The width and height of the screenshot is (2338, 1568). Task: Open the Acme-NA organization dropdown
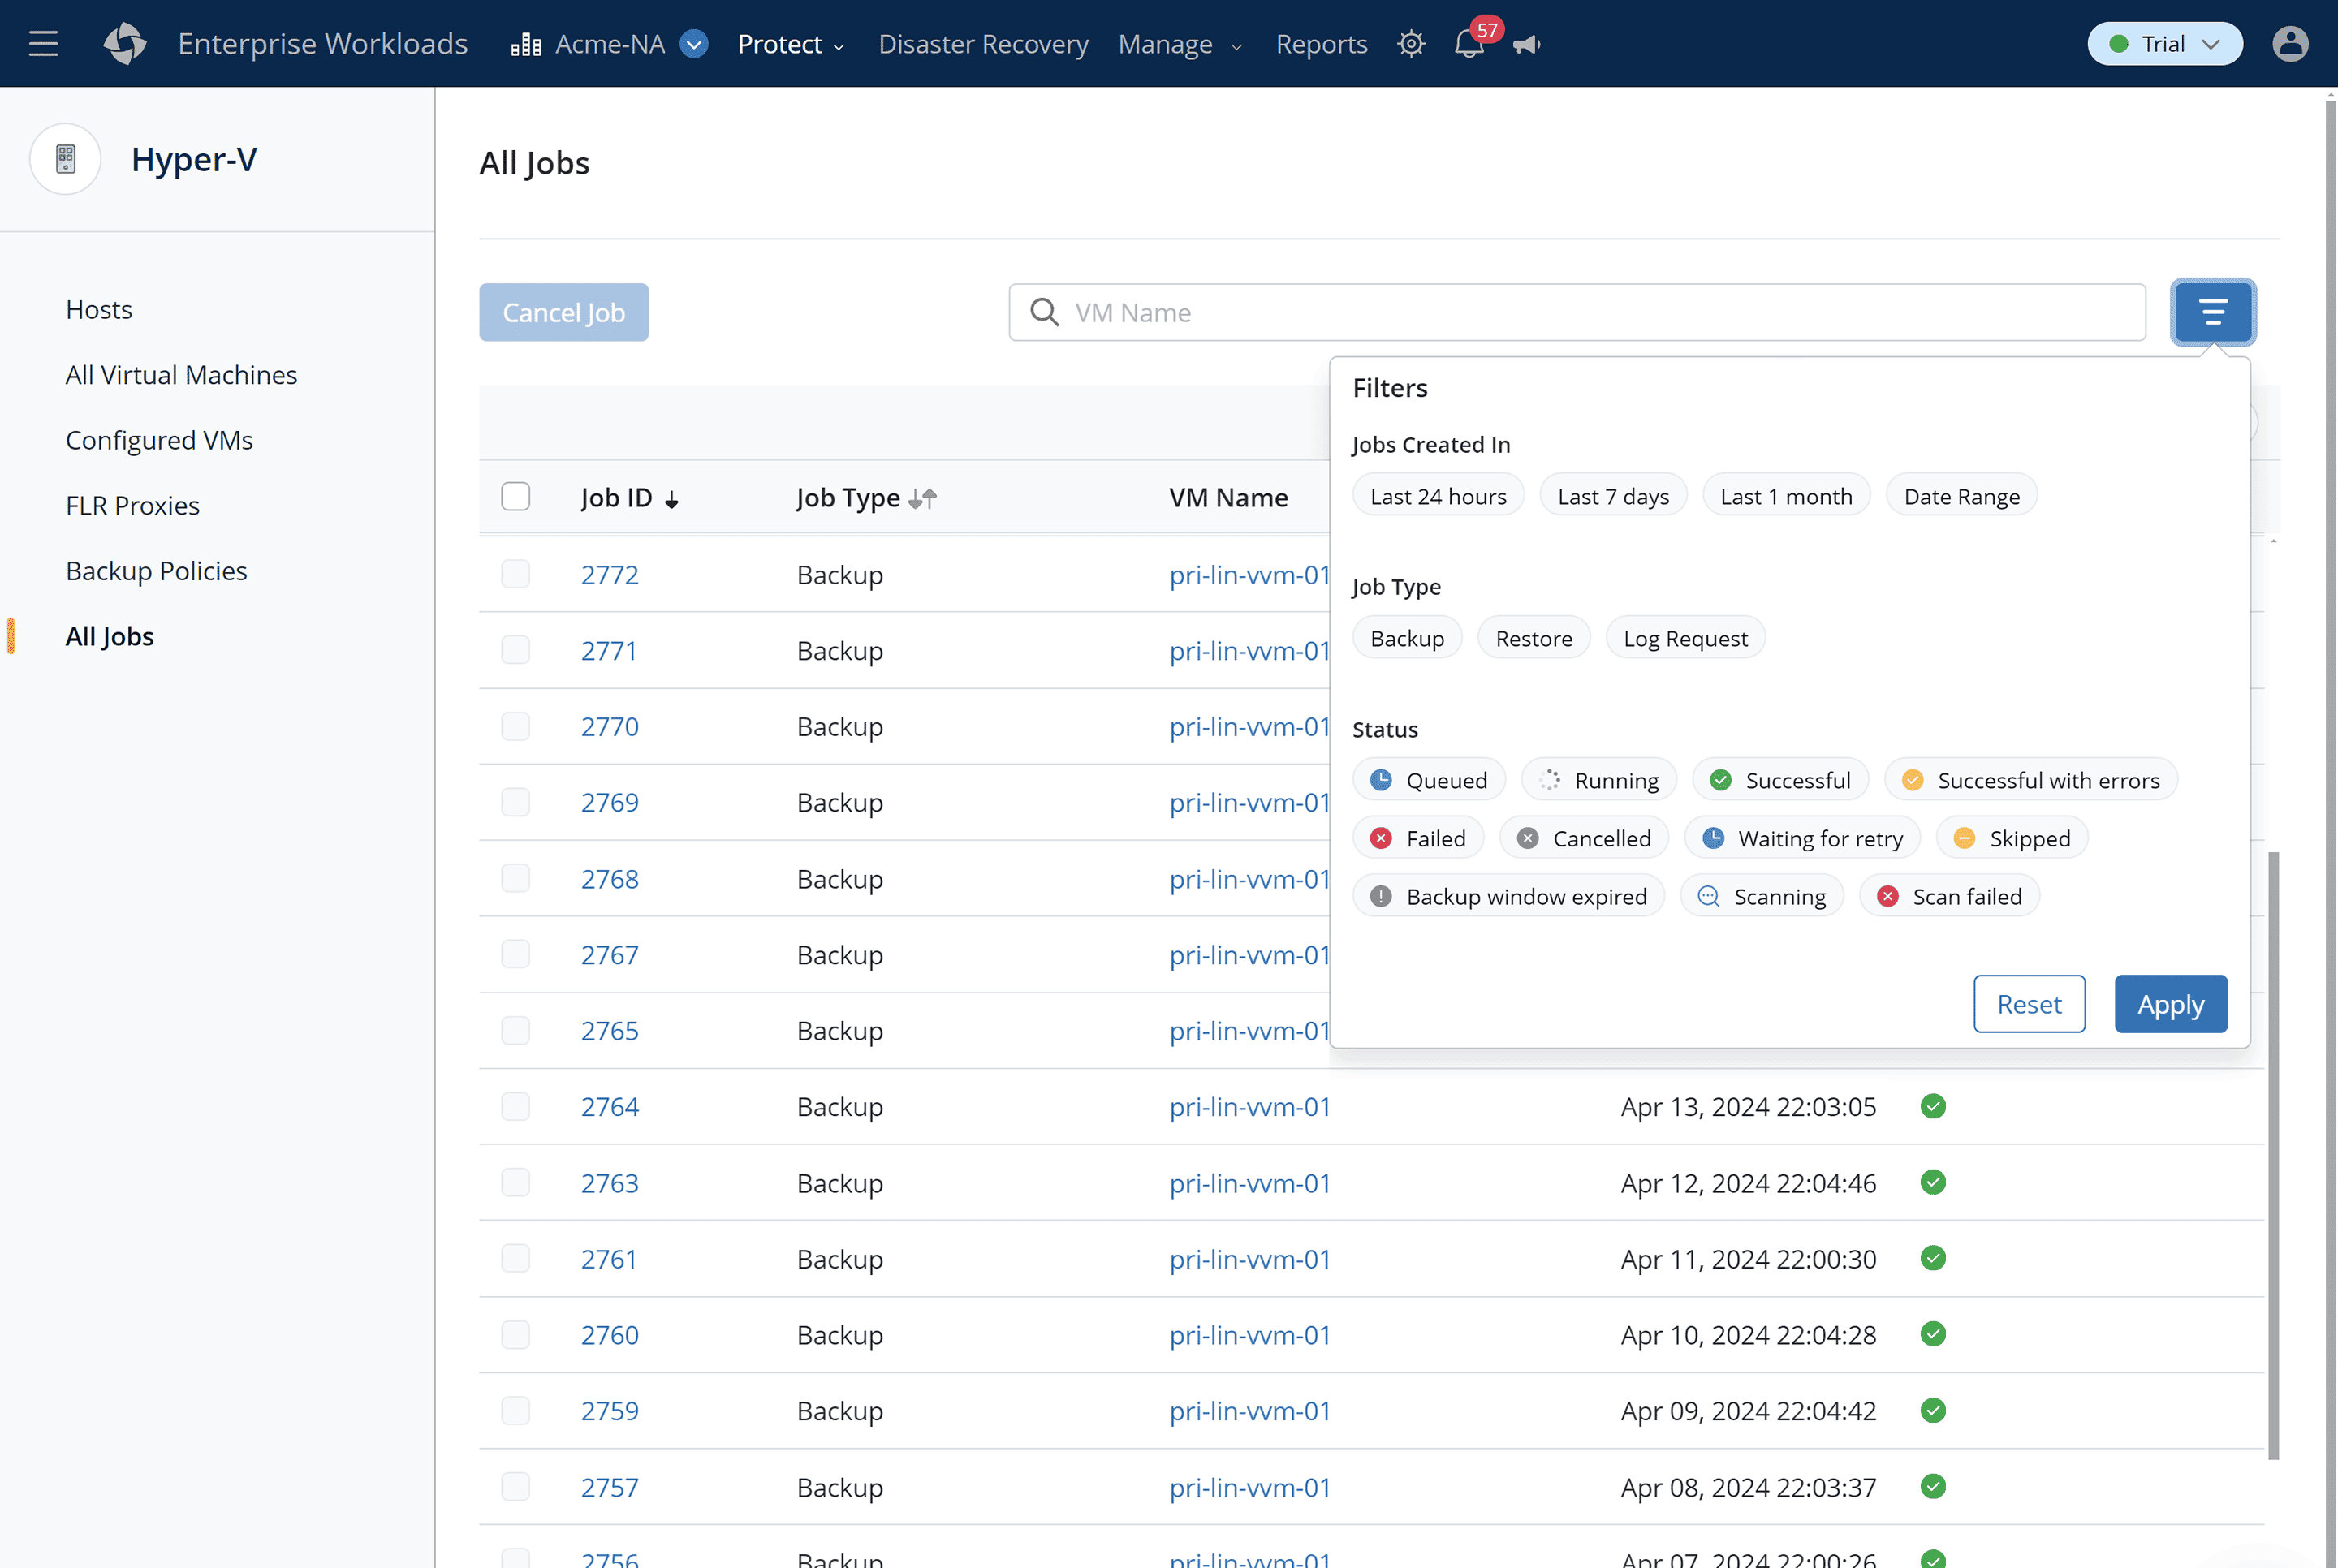click(x=694, y=44)
